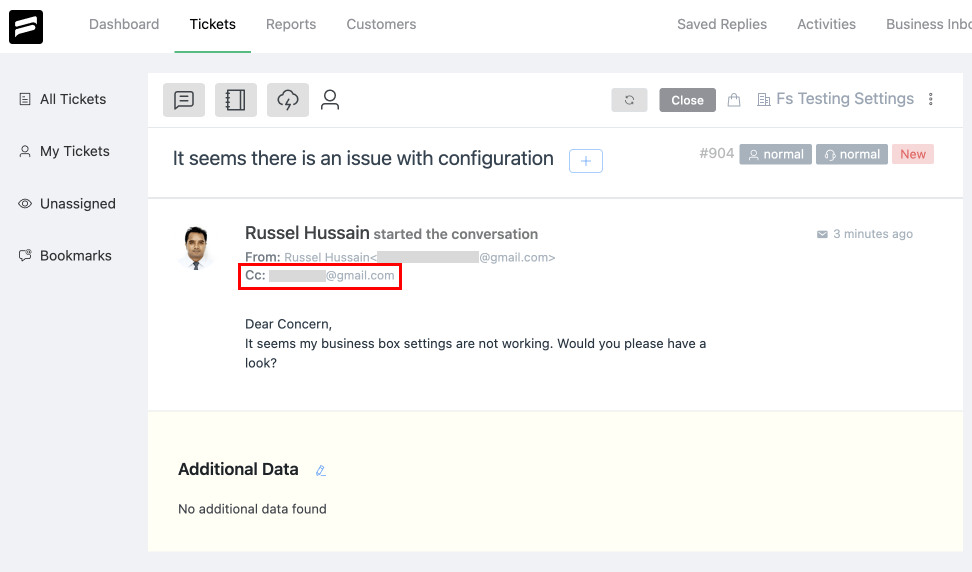Open Fs Testing Settings business inbox
Viewport: 972px width, 572px height.
[x=845, y=99]
